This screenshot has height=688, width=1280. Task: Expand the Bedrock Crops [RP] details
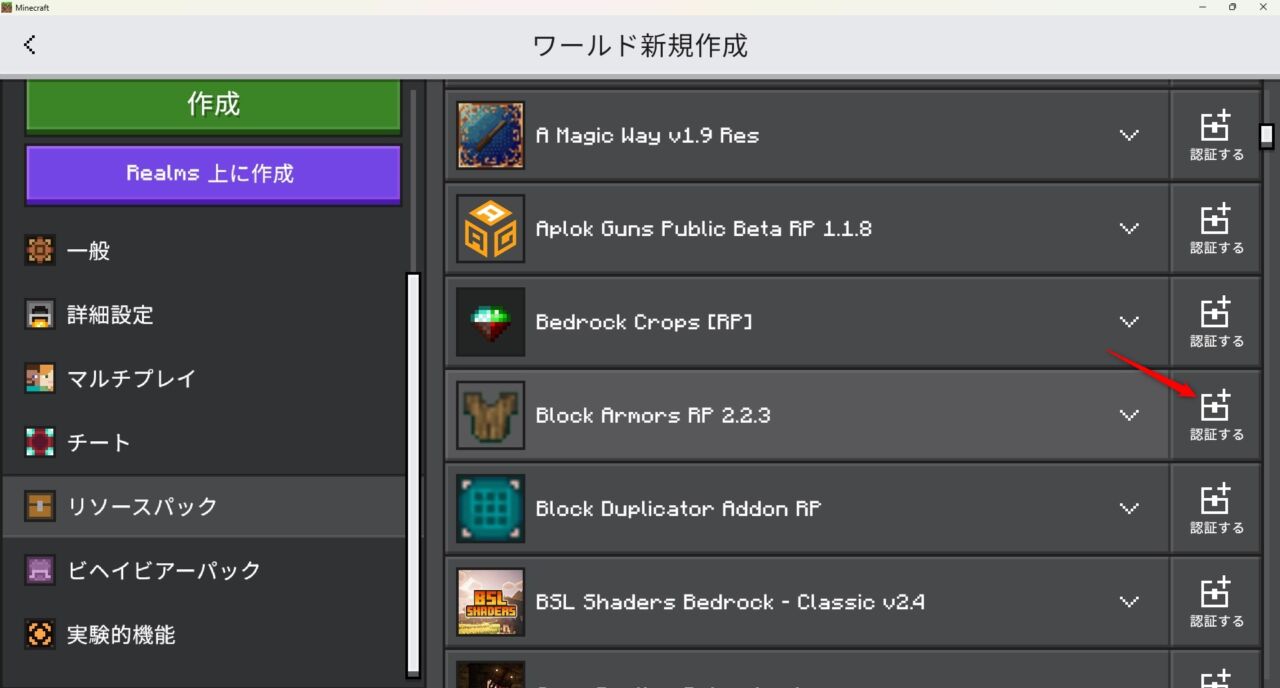coord(1129,322)
